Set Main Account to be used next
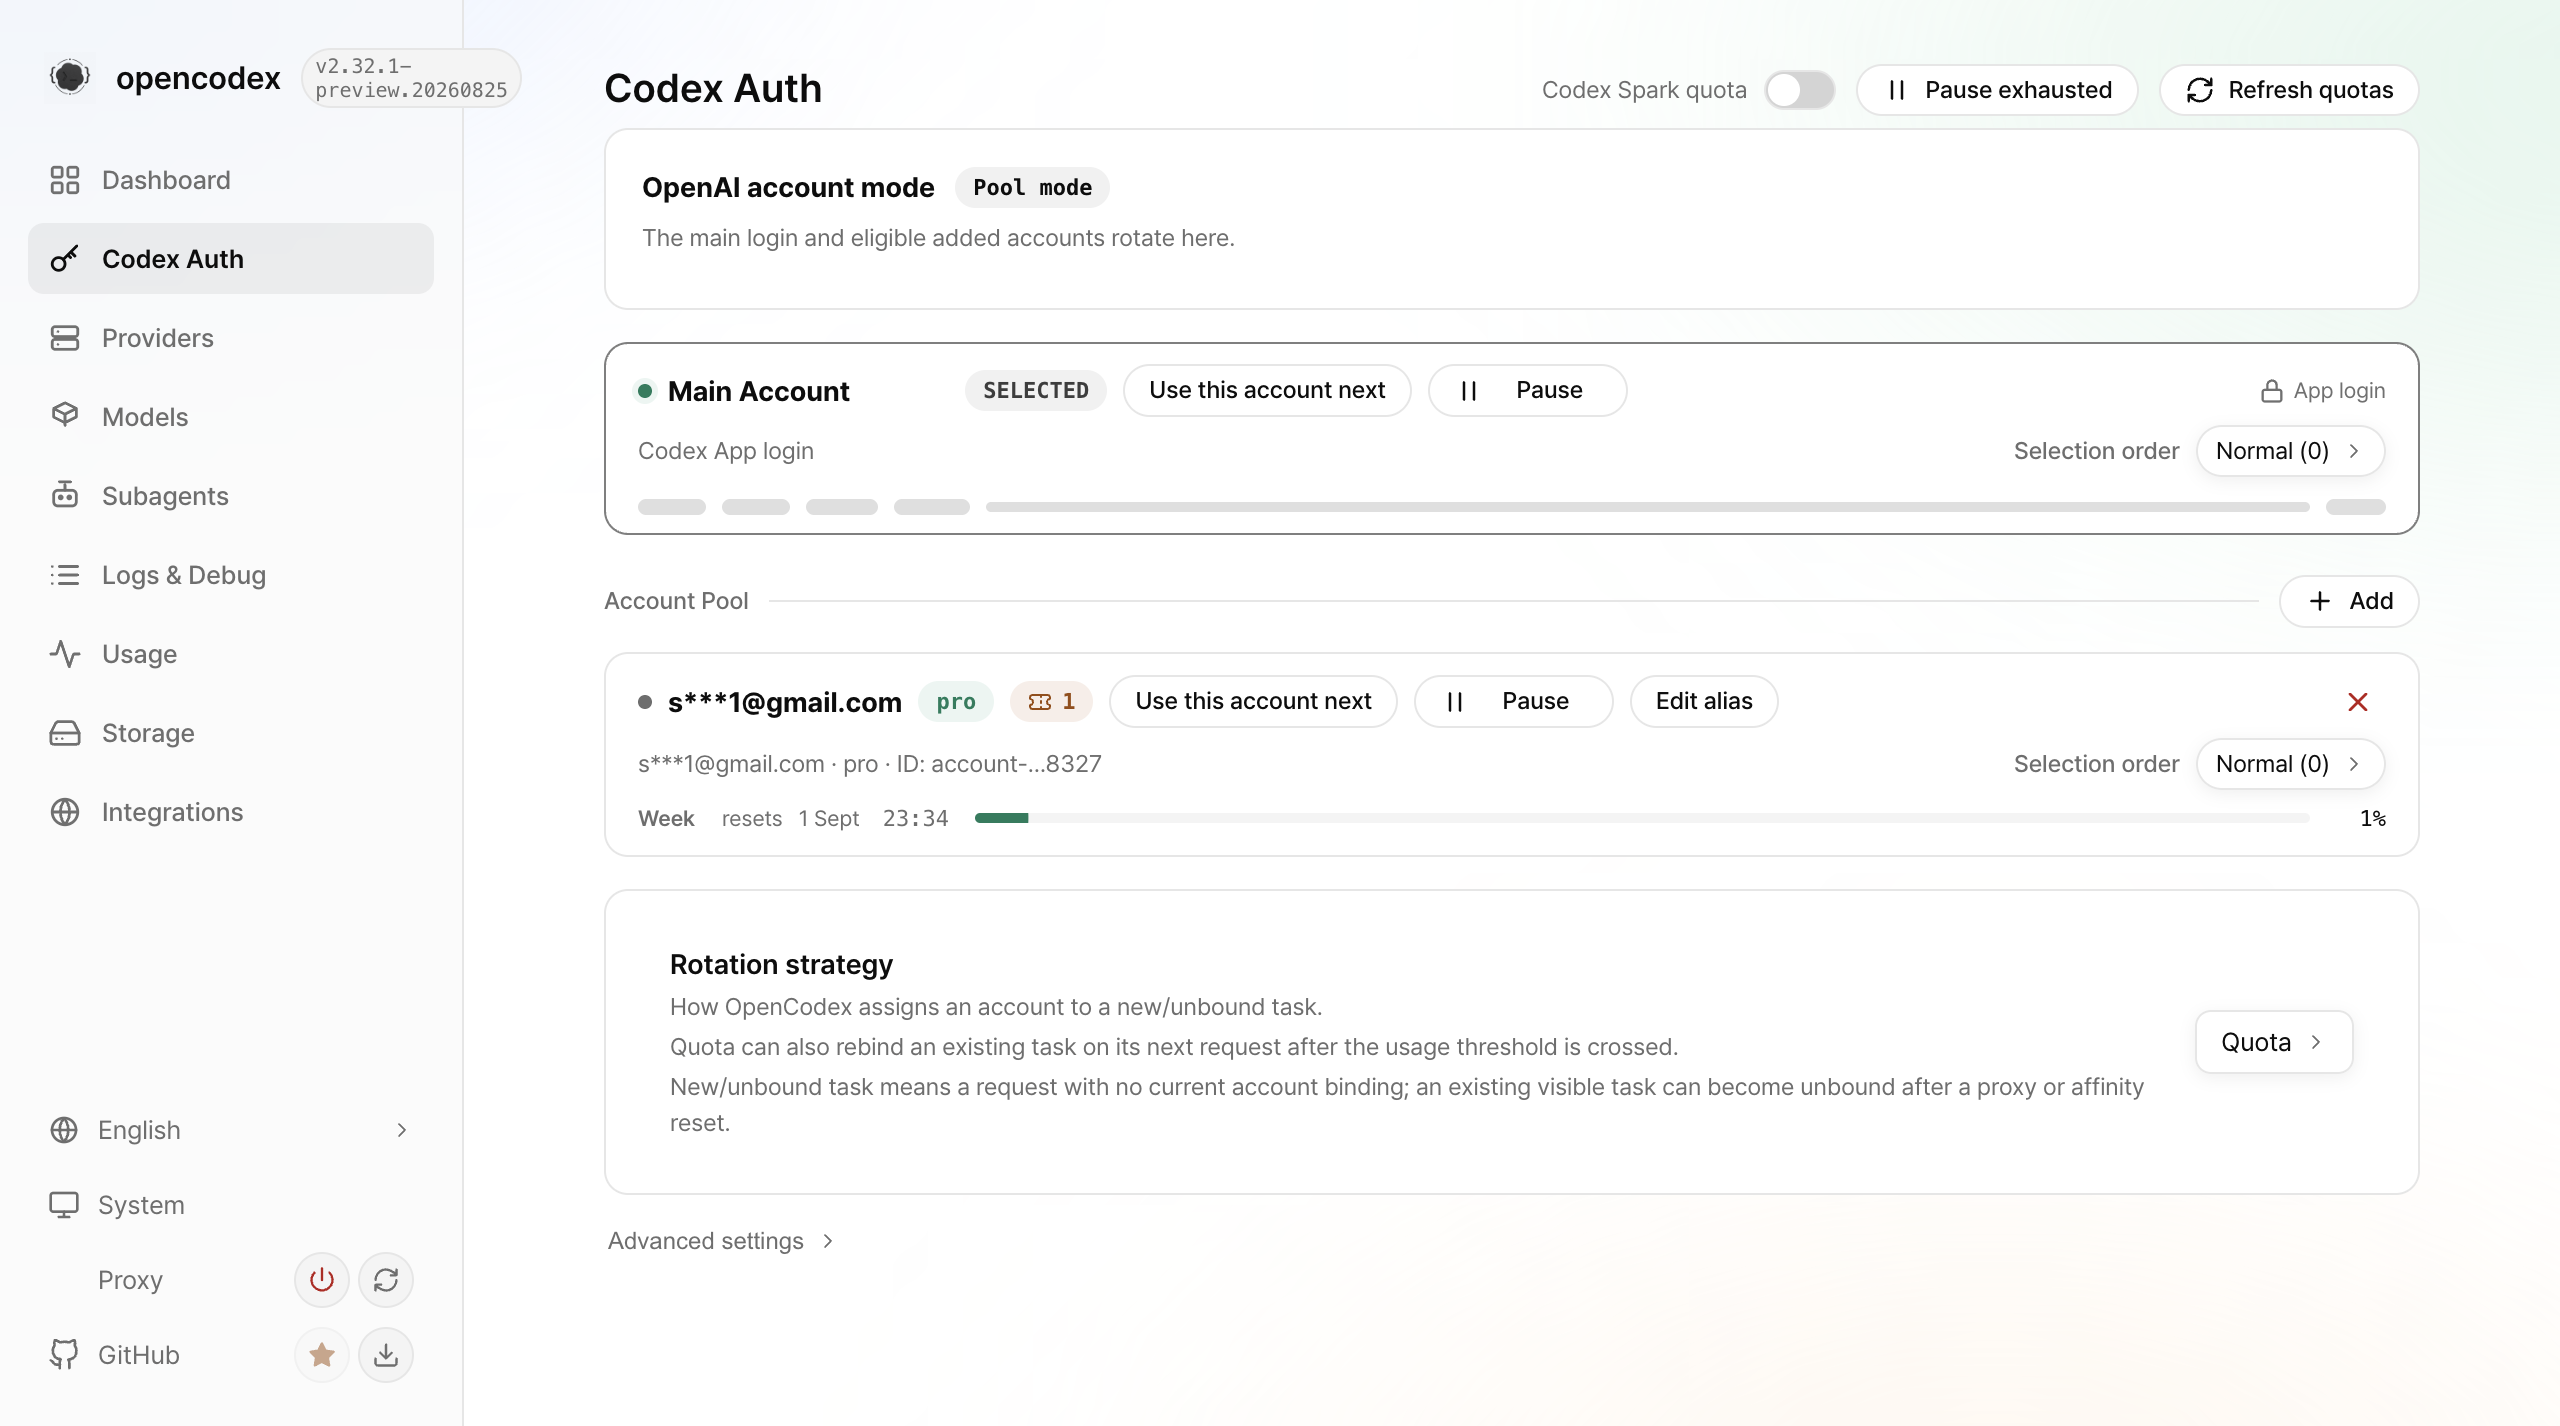This screenshot has height=1426, width=2560. 1267,390
